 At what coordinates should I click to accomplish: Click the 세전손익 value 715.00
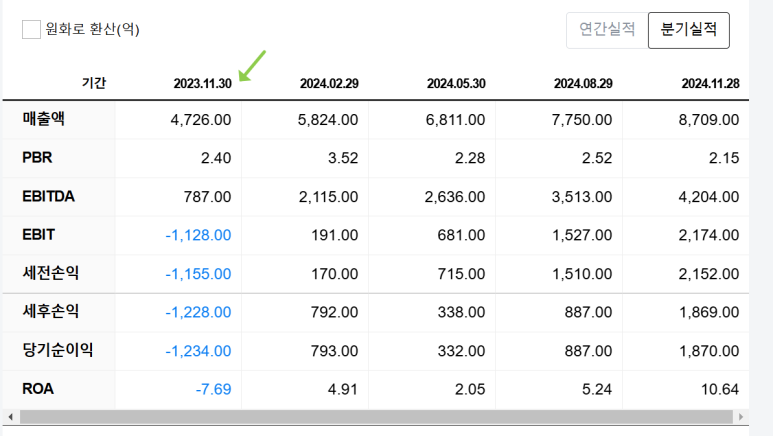(x=461, y=274)
